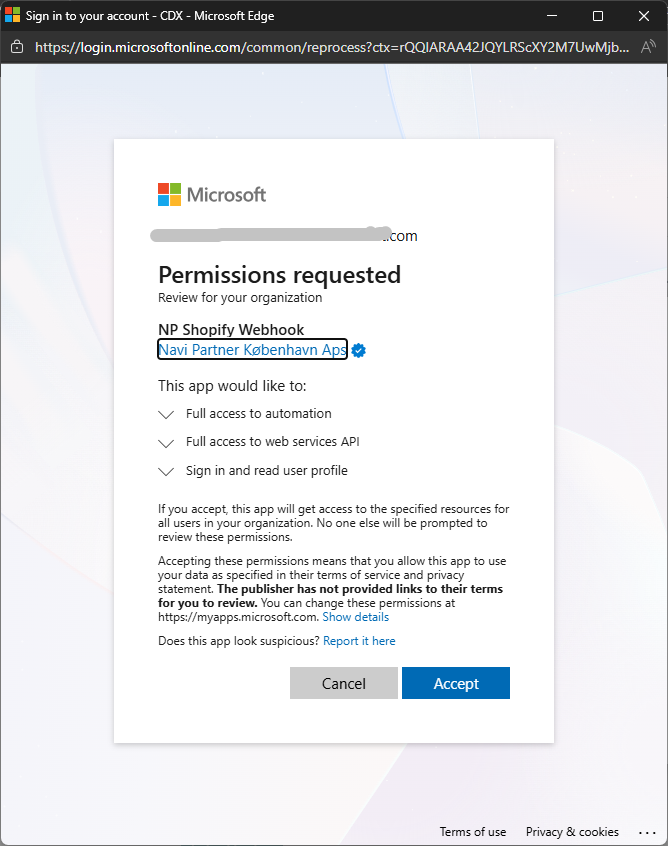Screen dimensions: 668x846
Task: Open the Privacy & cookies link
Action: tap(572, 832)
